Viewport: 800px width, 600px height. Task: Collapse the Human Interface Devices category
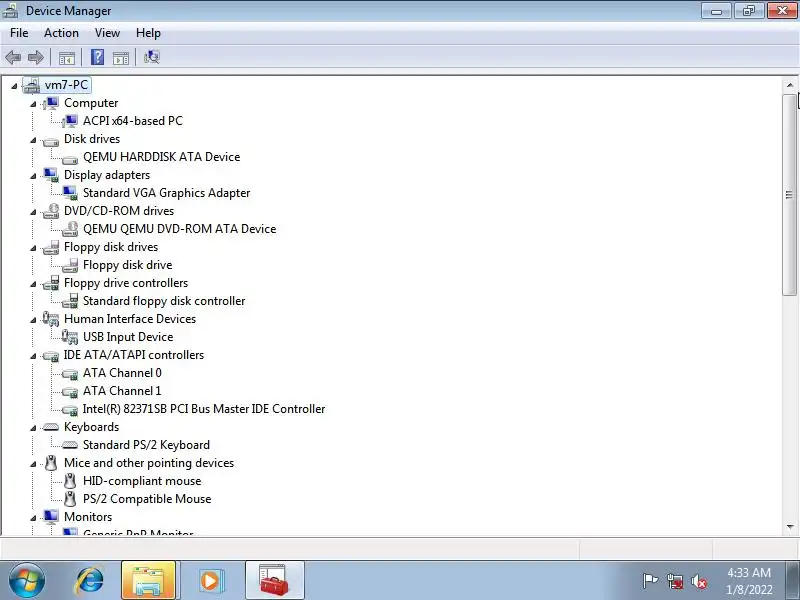point(33,320)
